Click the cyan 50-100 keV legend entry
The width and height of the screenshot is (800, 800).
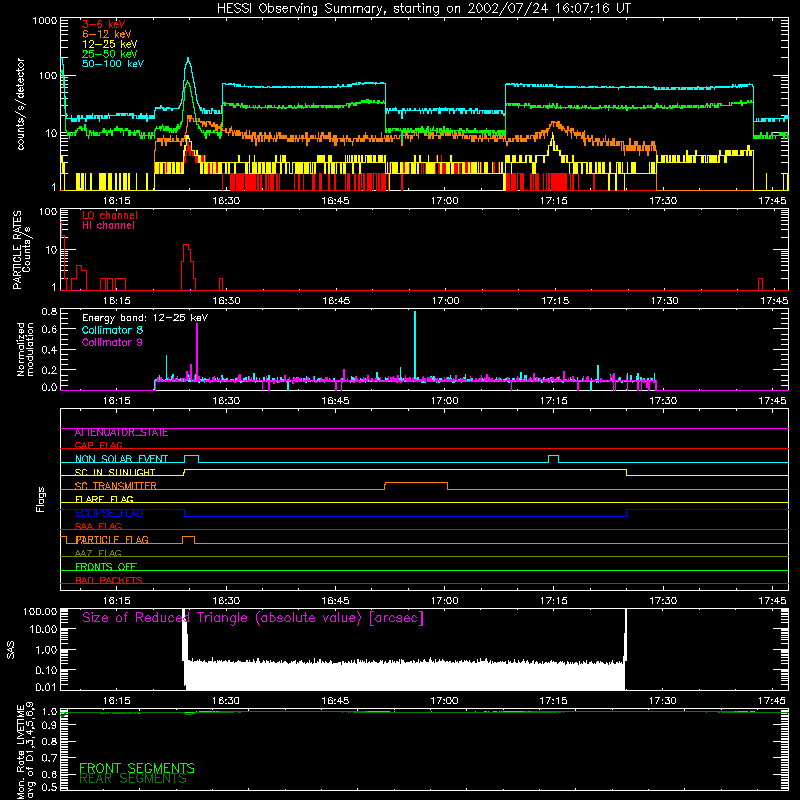coord(113,64)
